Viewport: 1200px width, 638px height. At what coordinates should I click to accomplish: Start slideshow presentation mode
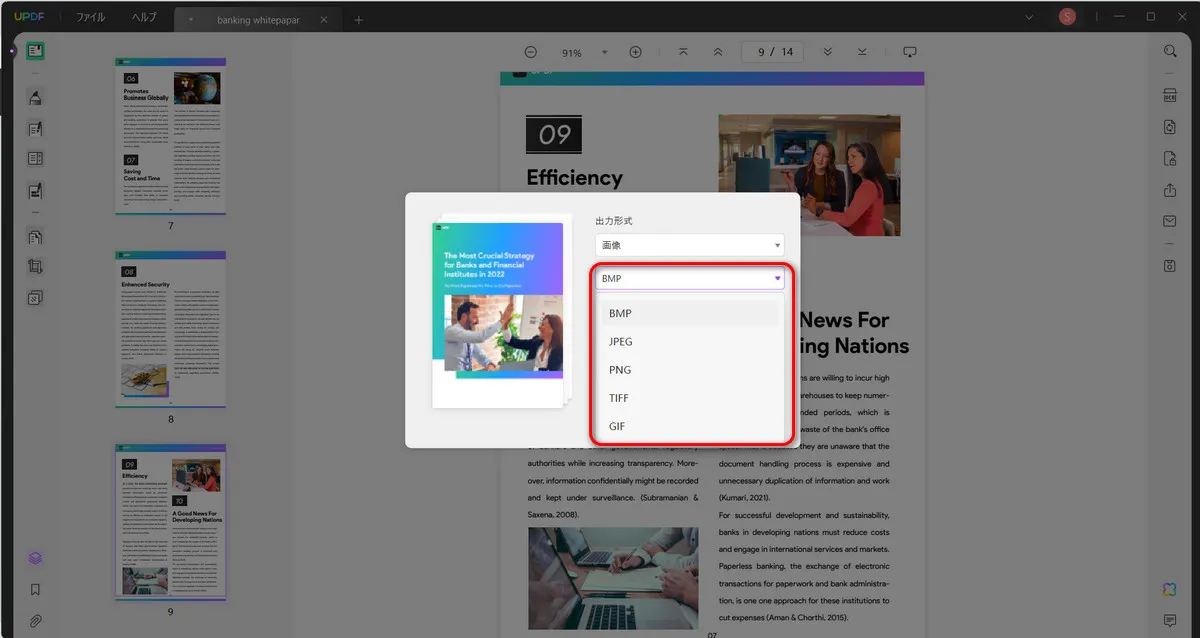pos(909,52)
